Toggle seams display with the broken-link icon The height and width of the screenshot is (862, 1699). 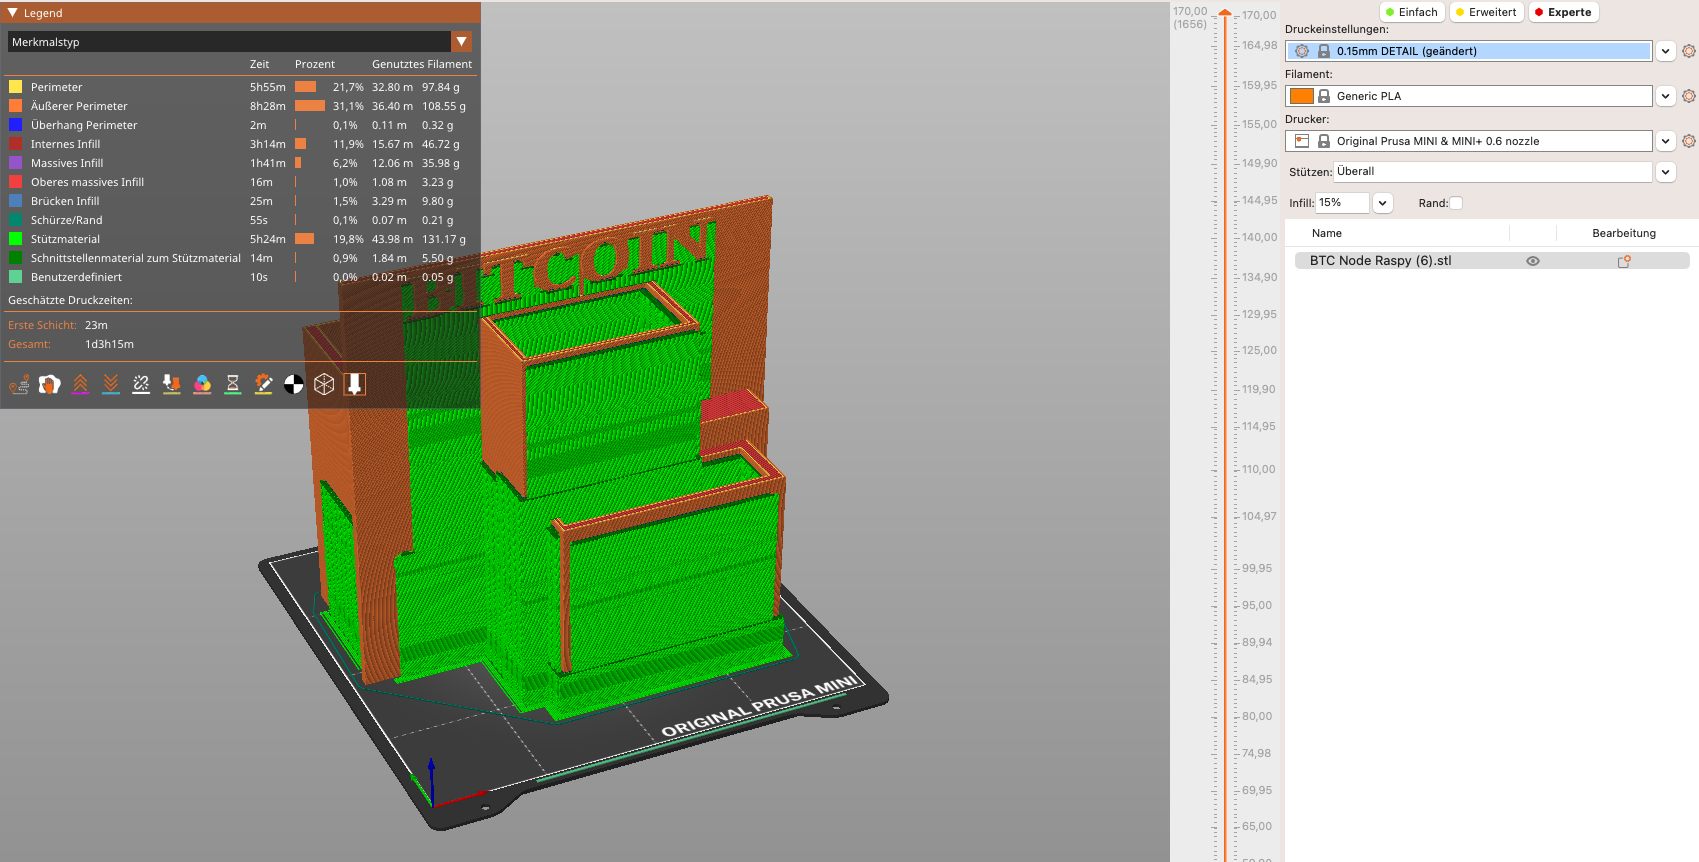pos(141,384)
